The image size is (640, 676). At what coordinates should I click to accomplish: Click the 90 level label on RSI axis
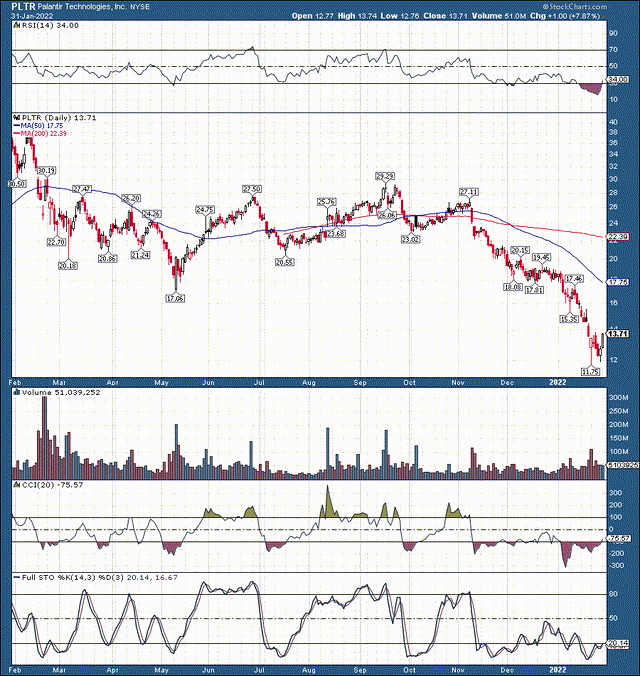612,33
